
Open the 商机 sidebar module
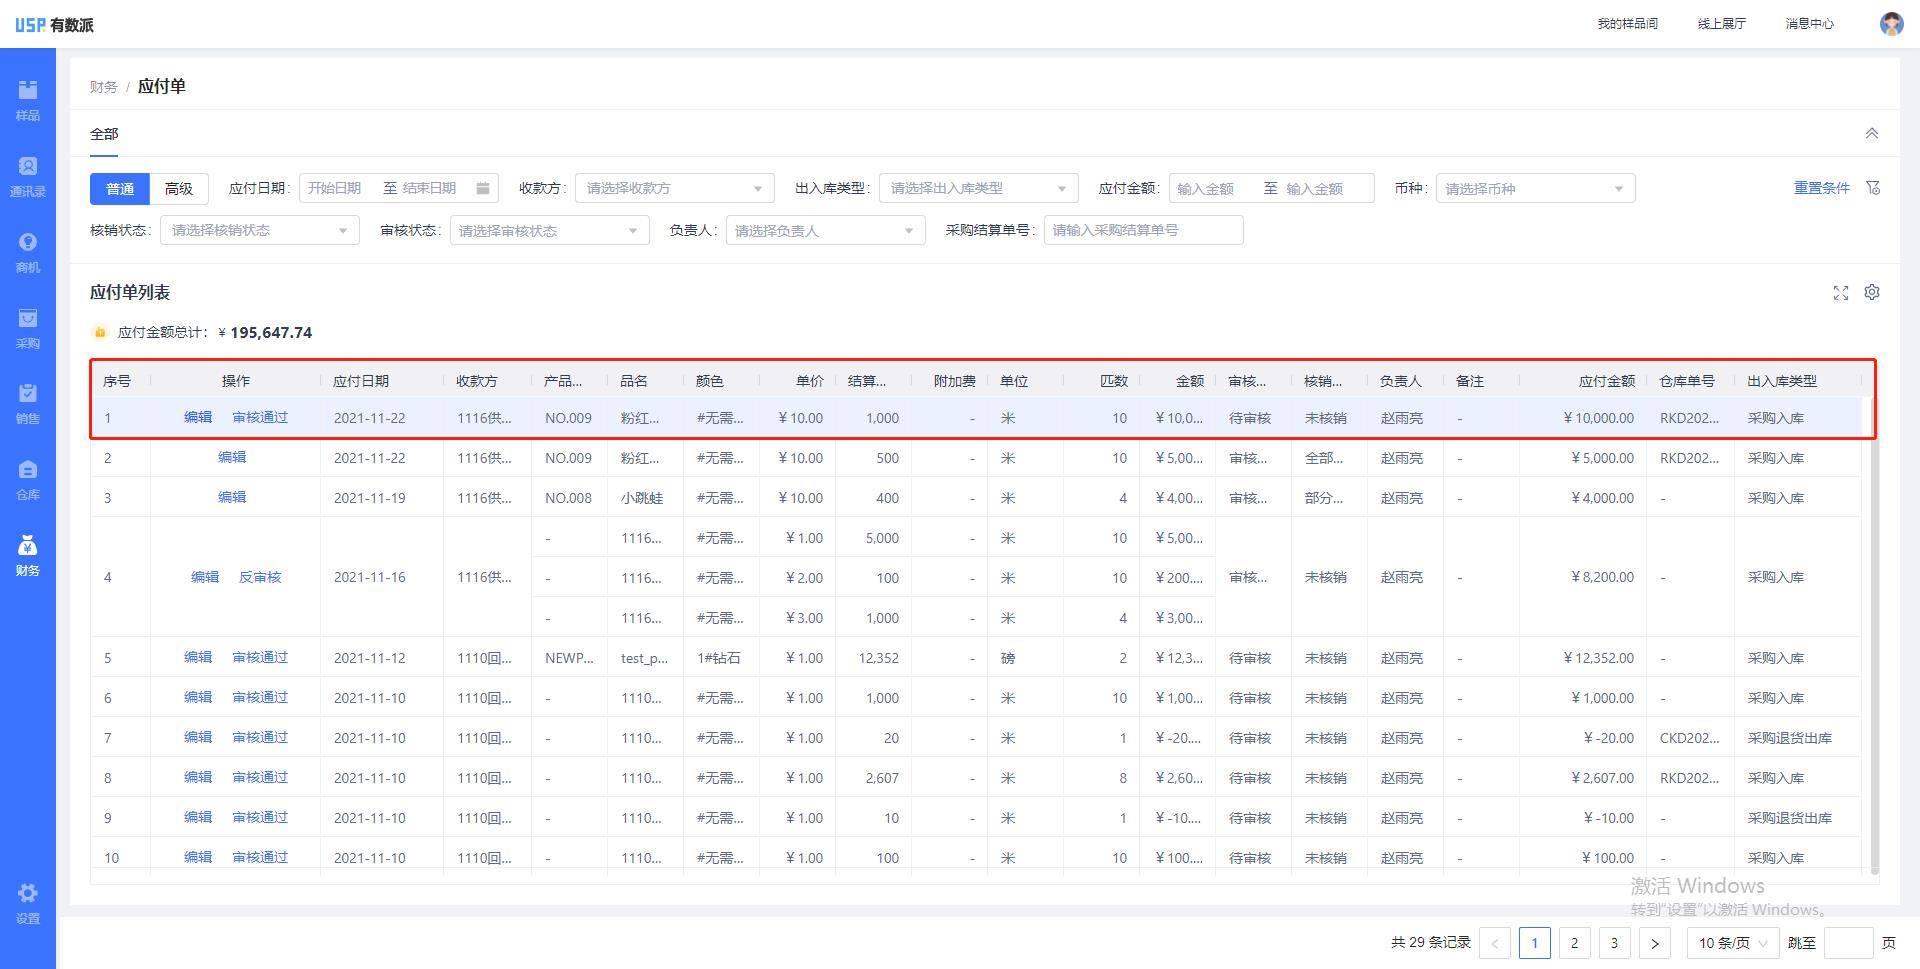click(28, 252)
